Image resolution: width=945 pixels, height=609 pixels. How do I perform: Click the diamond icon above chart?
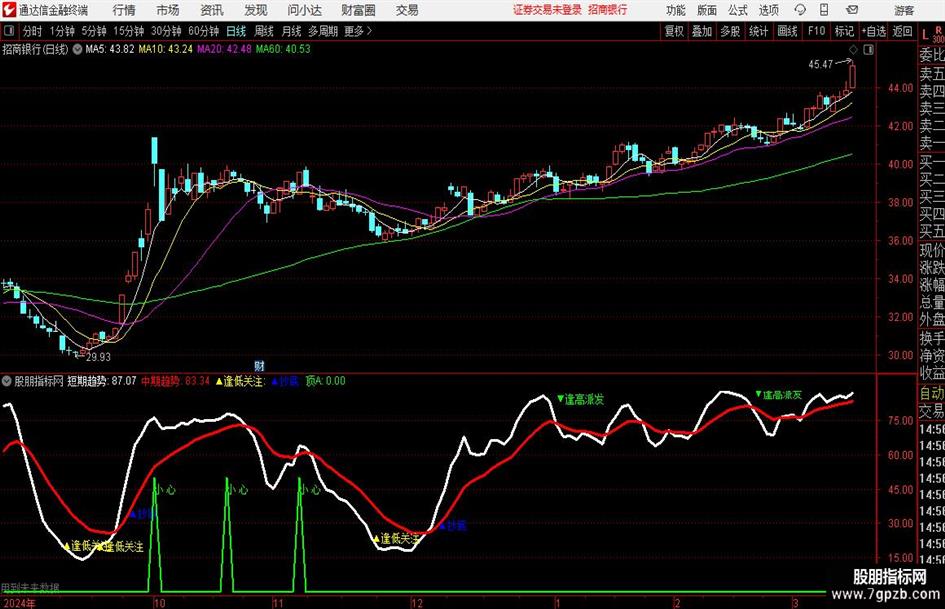tap(853, 50)
